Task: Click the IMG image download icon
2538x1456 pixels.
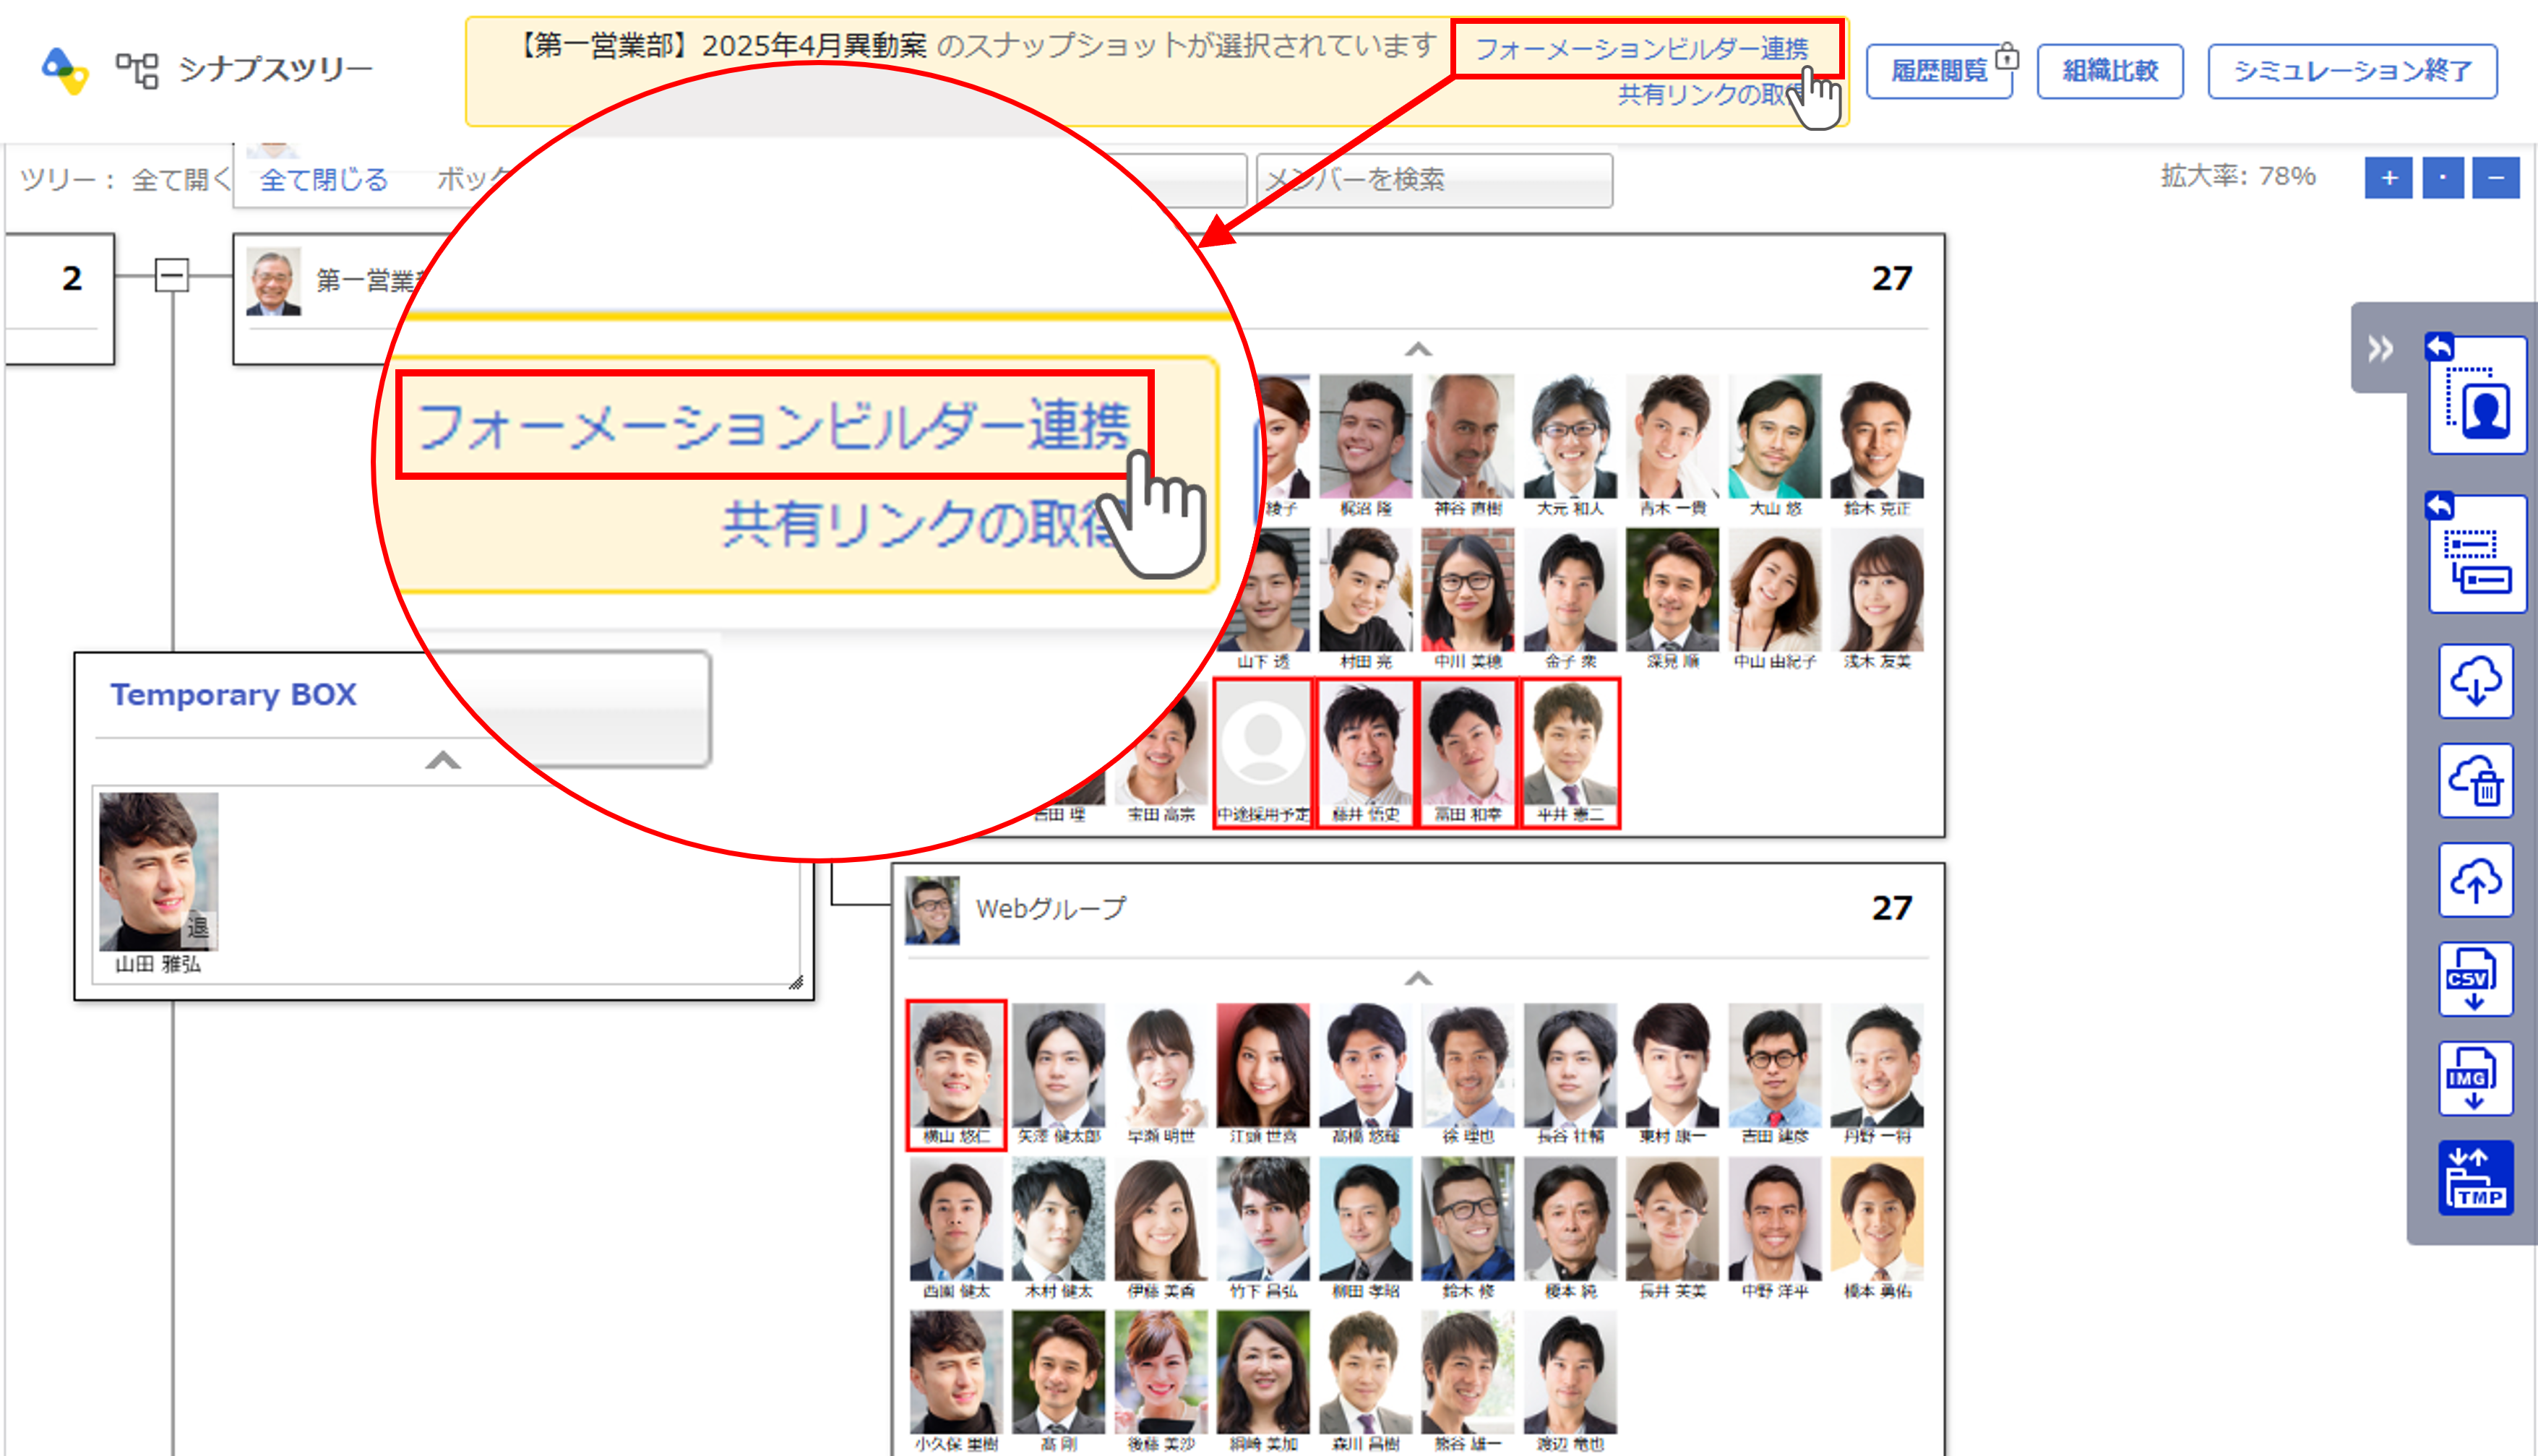Action: tap(2475, 1078)
